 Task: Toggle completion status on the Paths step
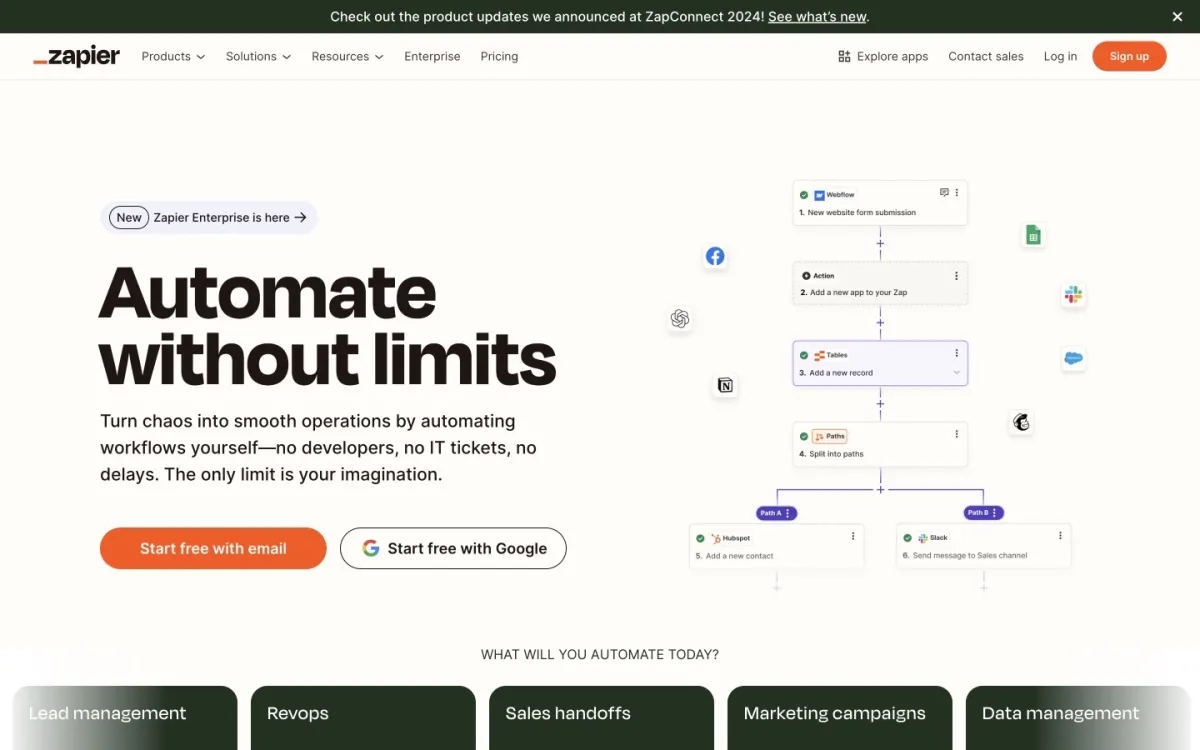[x=805, y=436]
